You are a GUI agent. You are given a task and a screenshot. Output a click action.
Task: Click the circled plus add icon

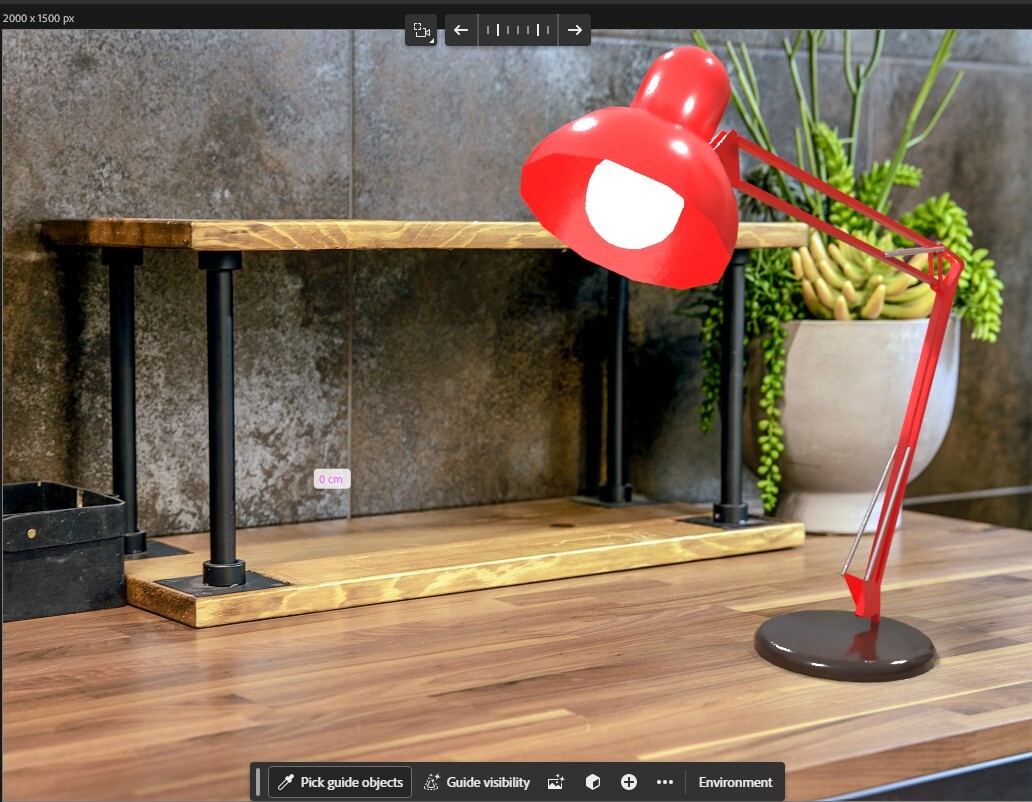click(629, 782)
